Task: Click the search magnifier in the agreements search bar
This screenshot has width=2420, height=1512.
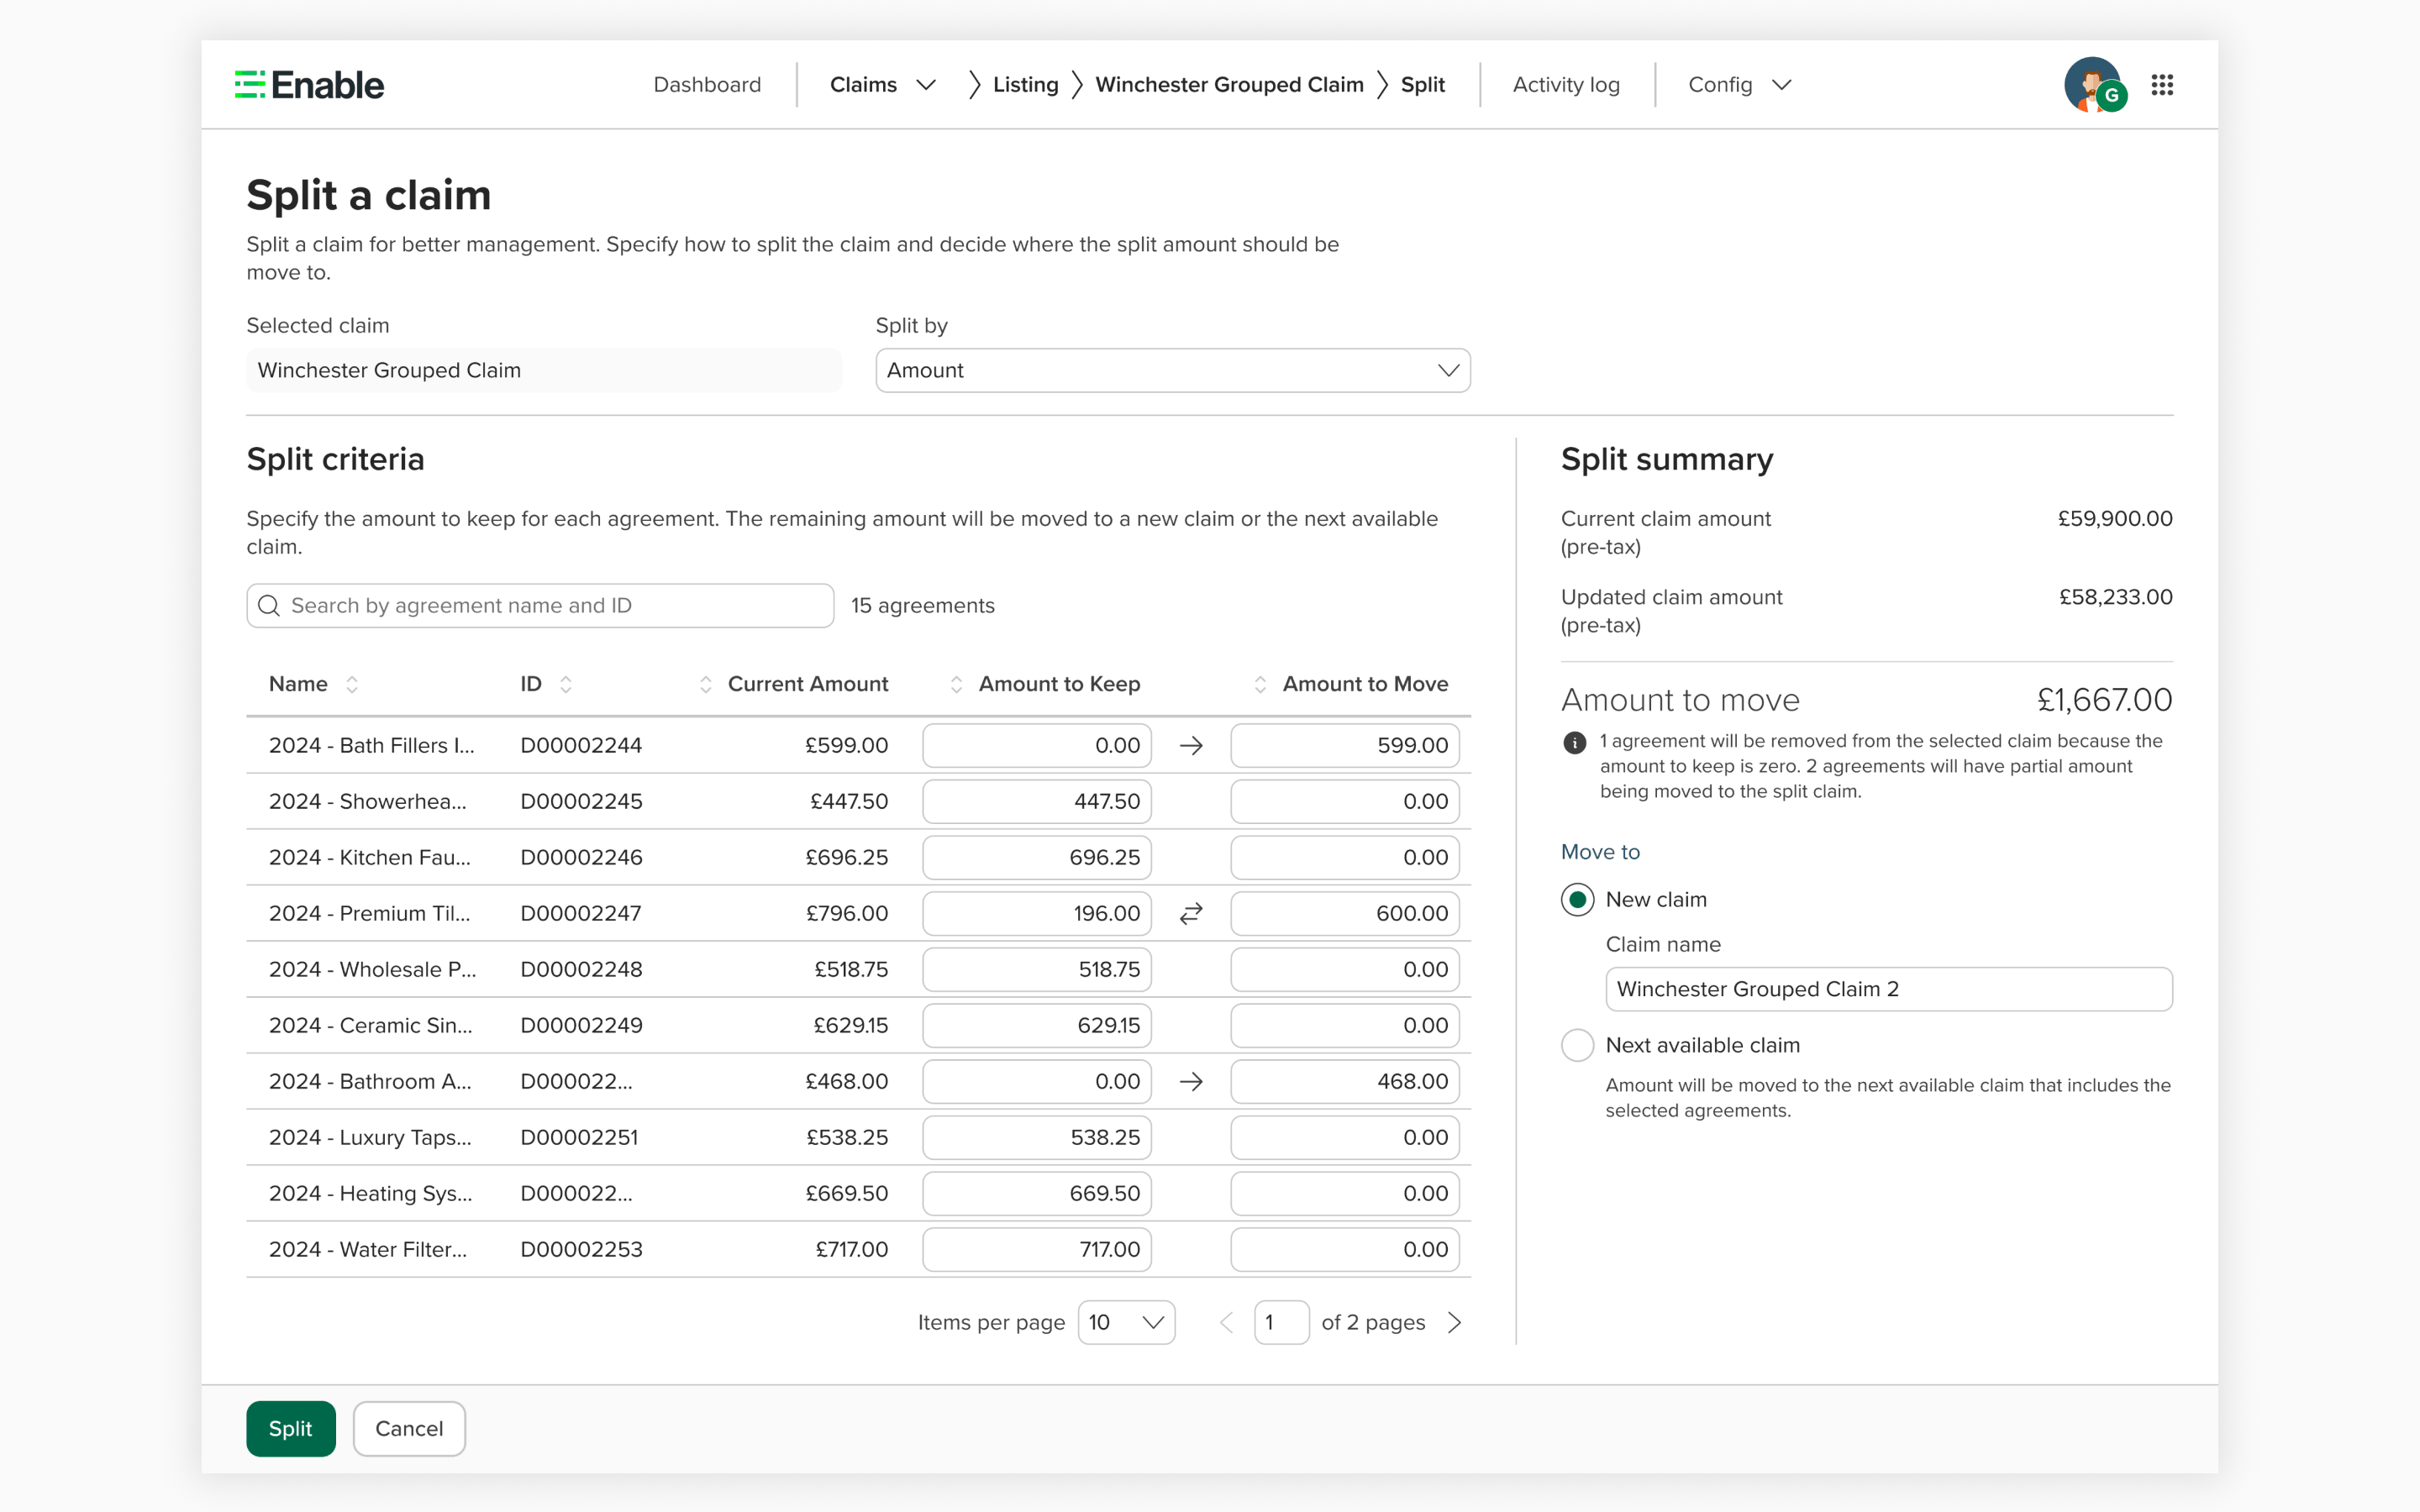Action: (268, 605)
